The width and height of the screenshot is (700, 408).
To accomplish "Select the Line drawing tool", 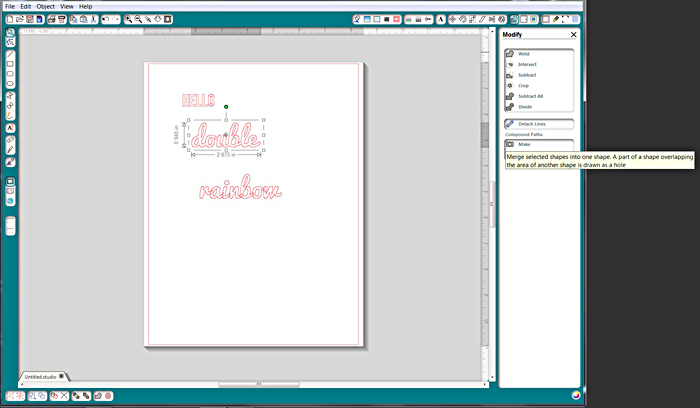I will pos(10,54).
